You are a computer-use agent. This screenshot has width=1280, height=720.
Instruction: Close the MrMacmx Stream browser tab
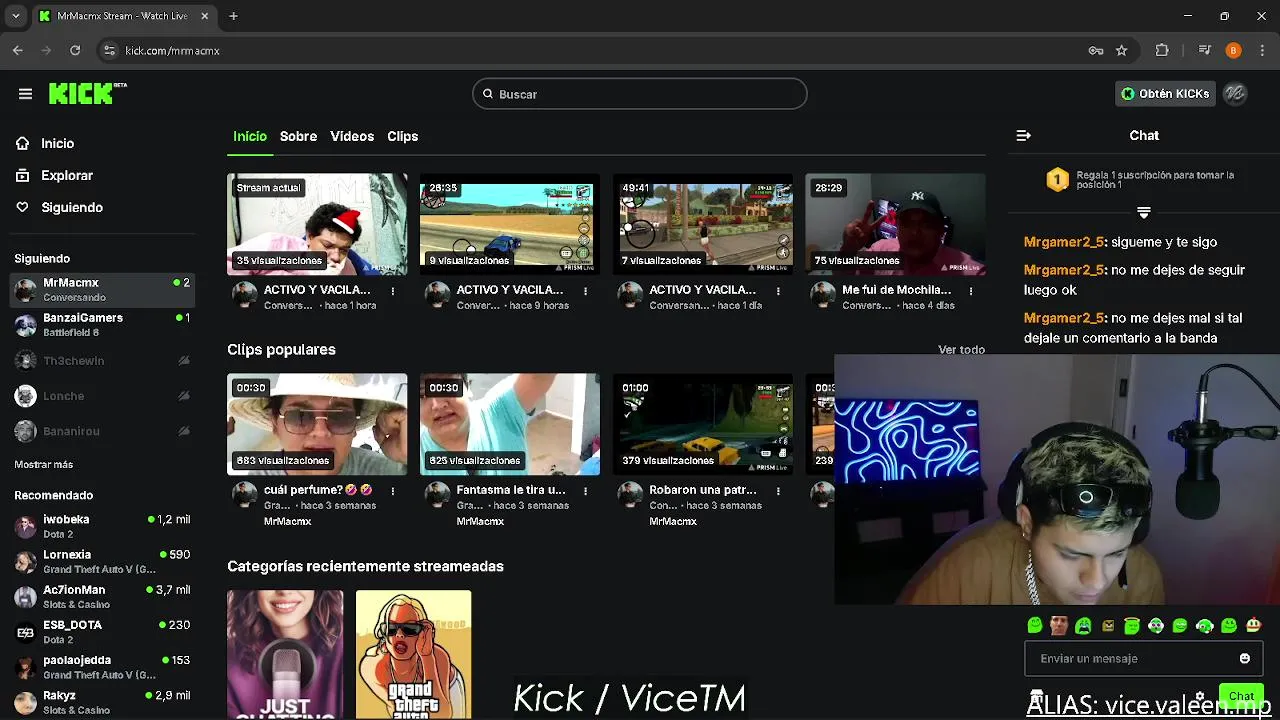205,16
